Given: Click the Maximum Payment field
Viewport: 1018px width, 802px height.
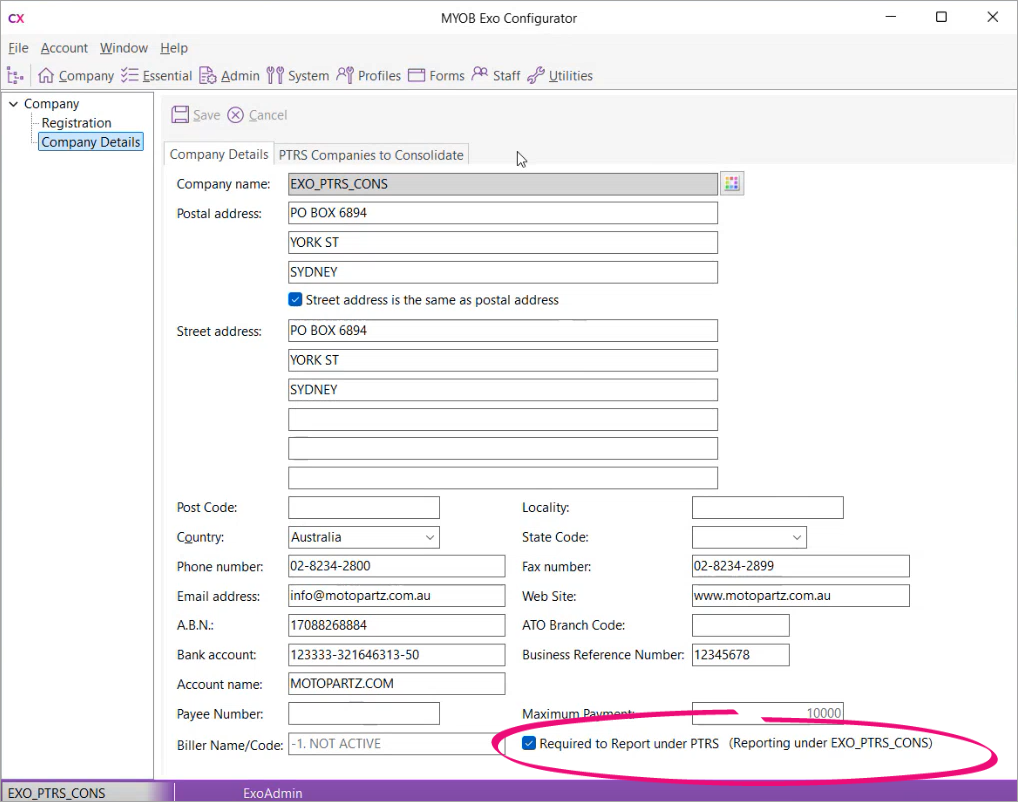Looking at the screenshot, I should (767, 714).
